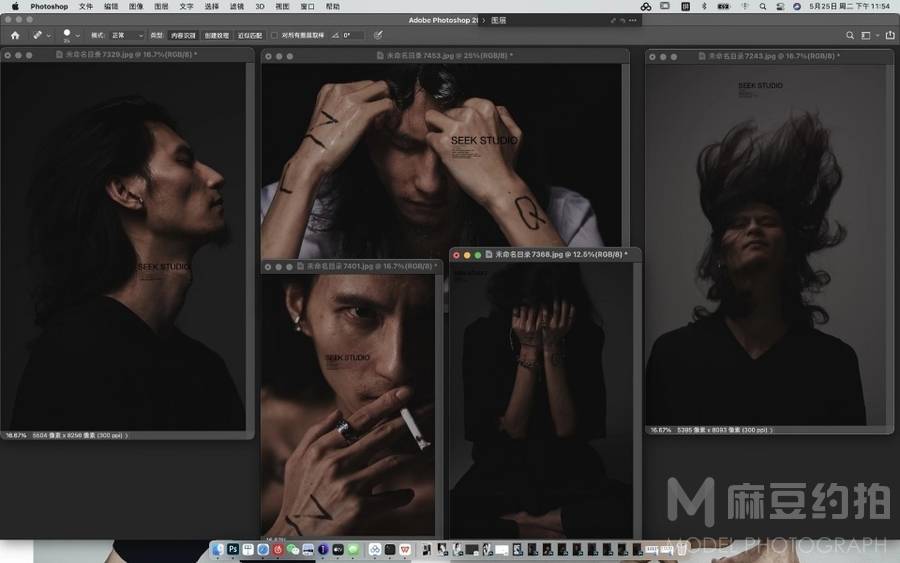Click the 7320.jpg status bar info arrow
Screen dimensions: 900x563
[x=127, y=436]
